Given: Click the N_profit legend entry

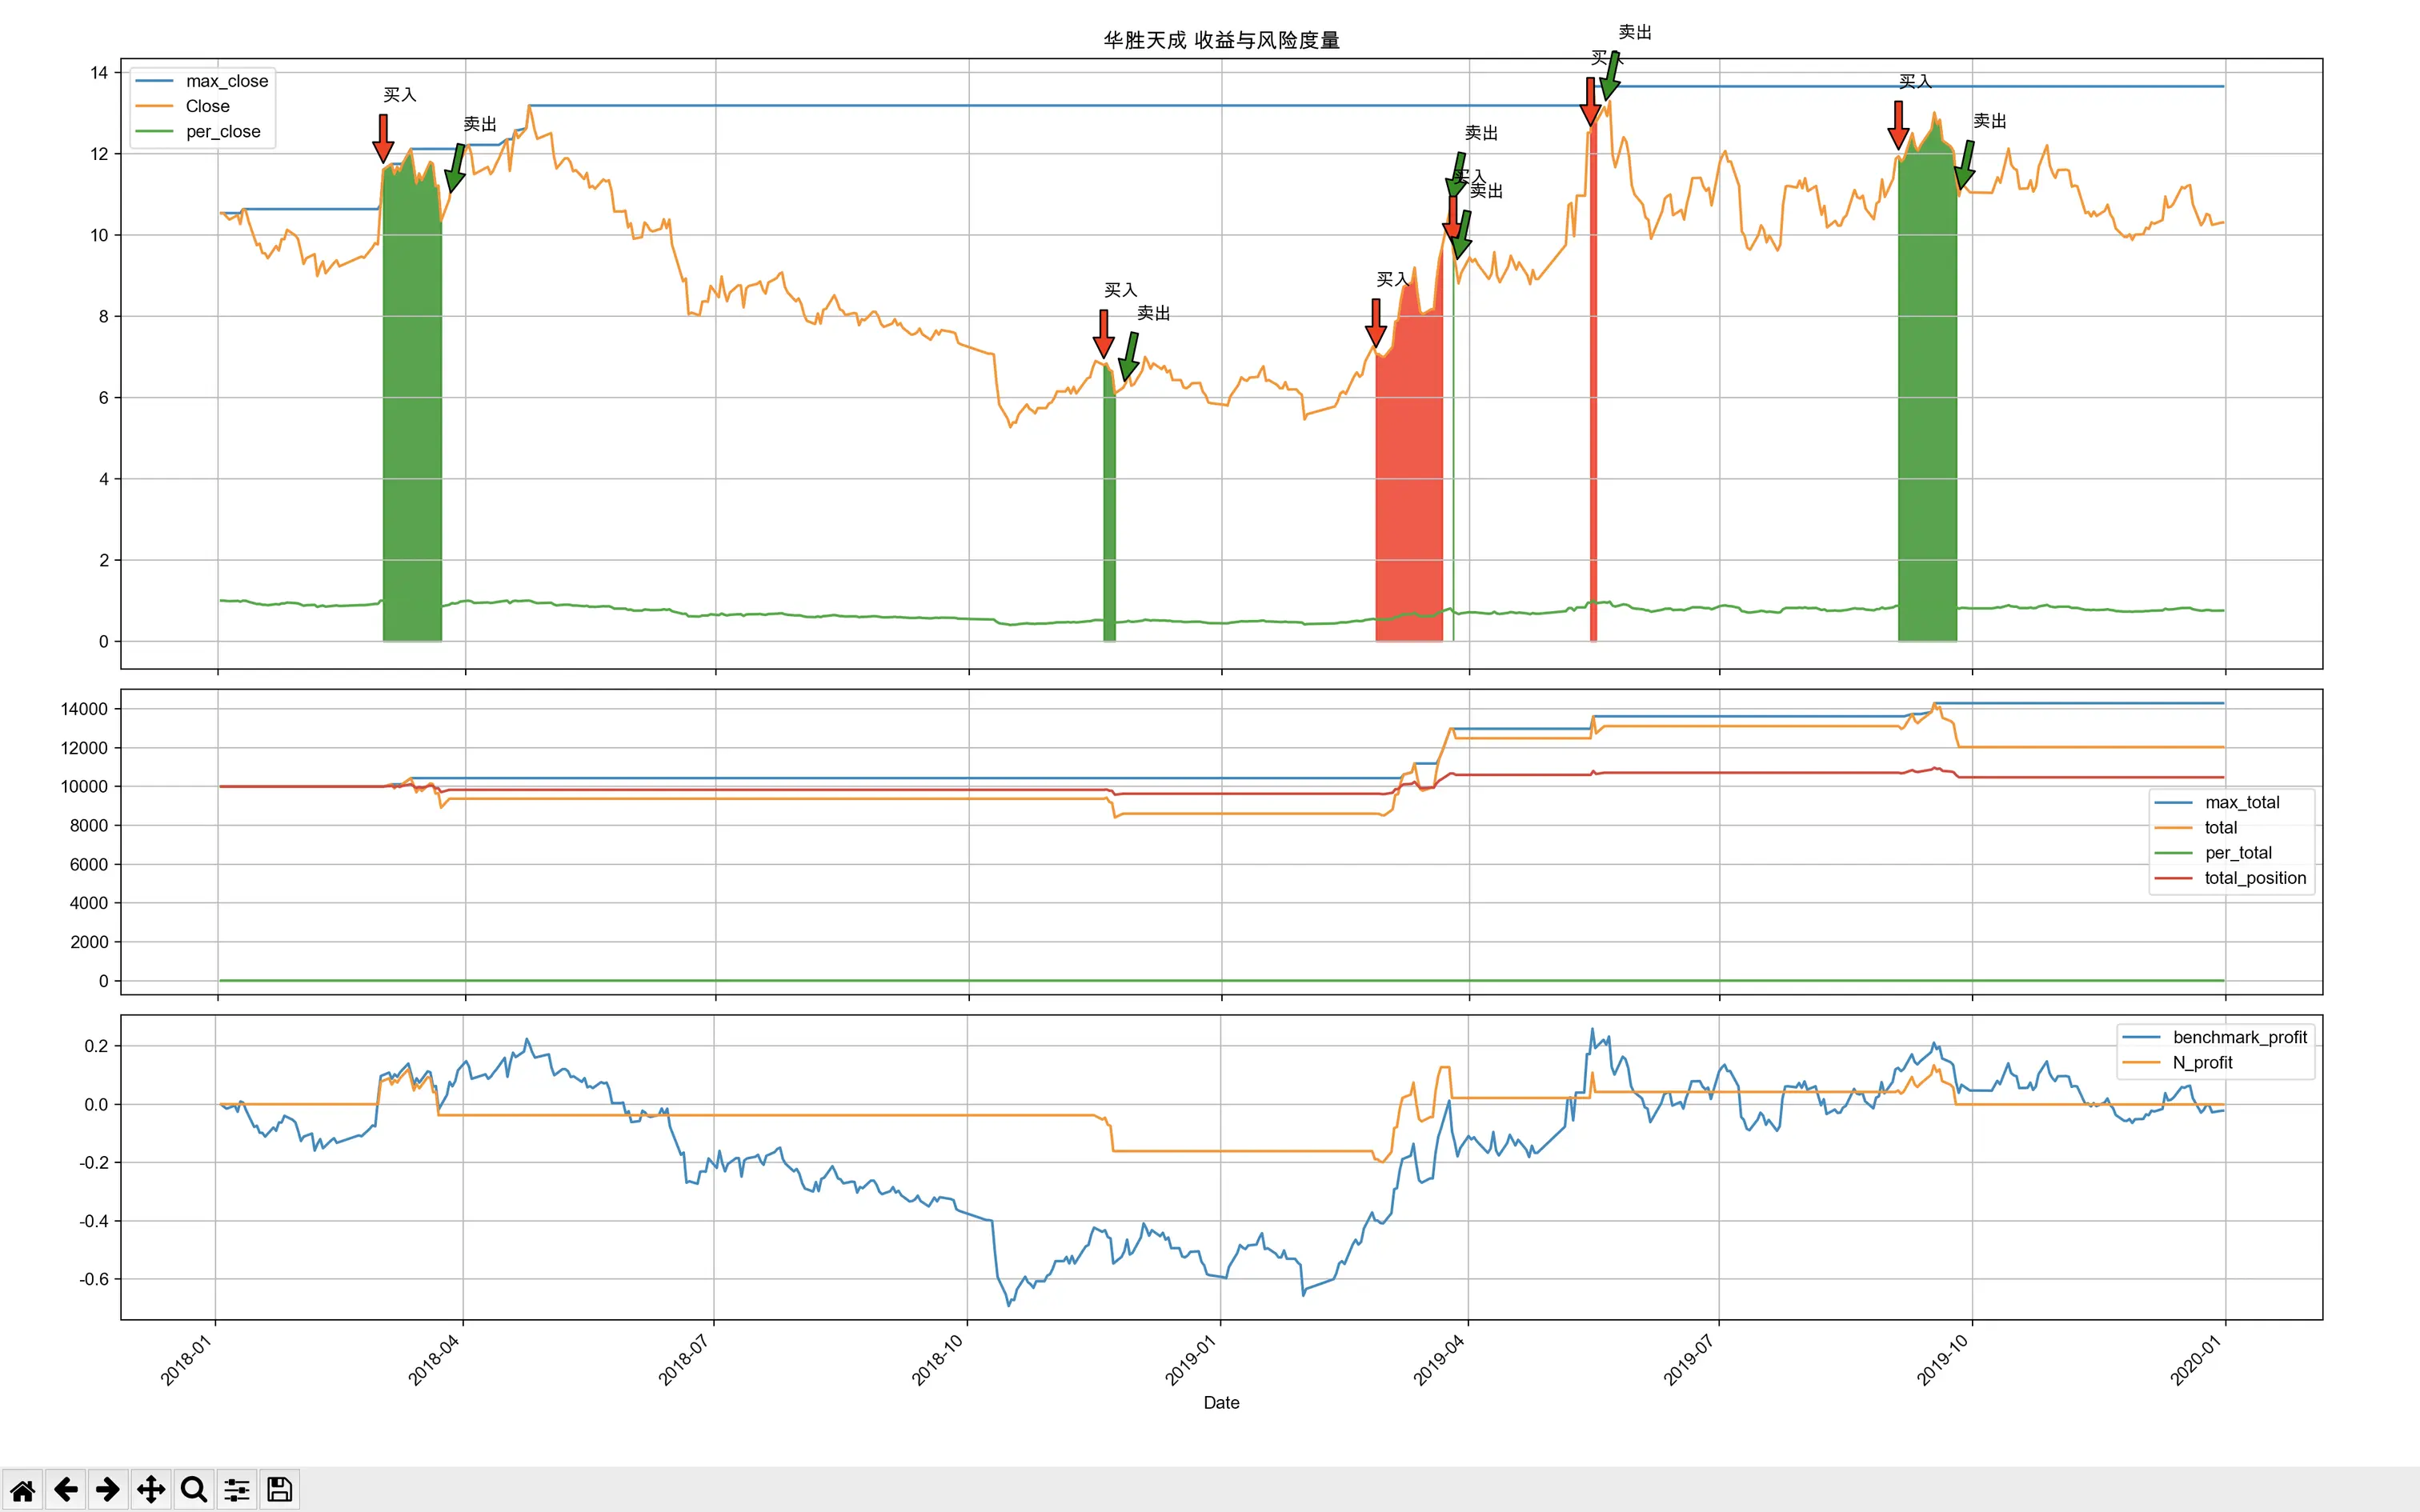Looking at the screenshot, I should pos(2202,1063).
